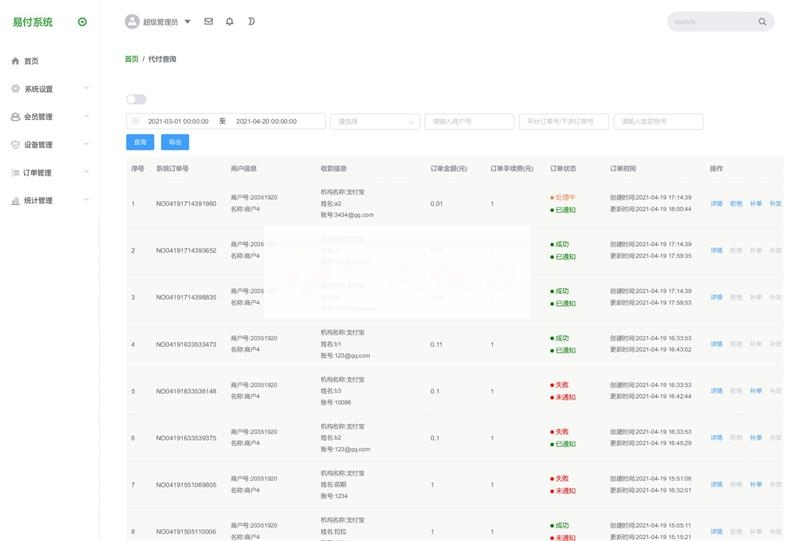Click 详情 link for order NO04191714391960

[x=716, y=204]
